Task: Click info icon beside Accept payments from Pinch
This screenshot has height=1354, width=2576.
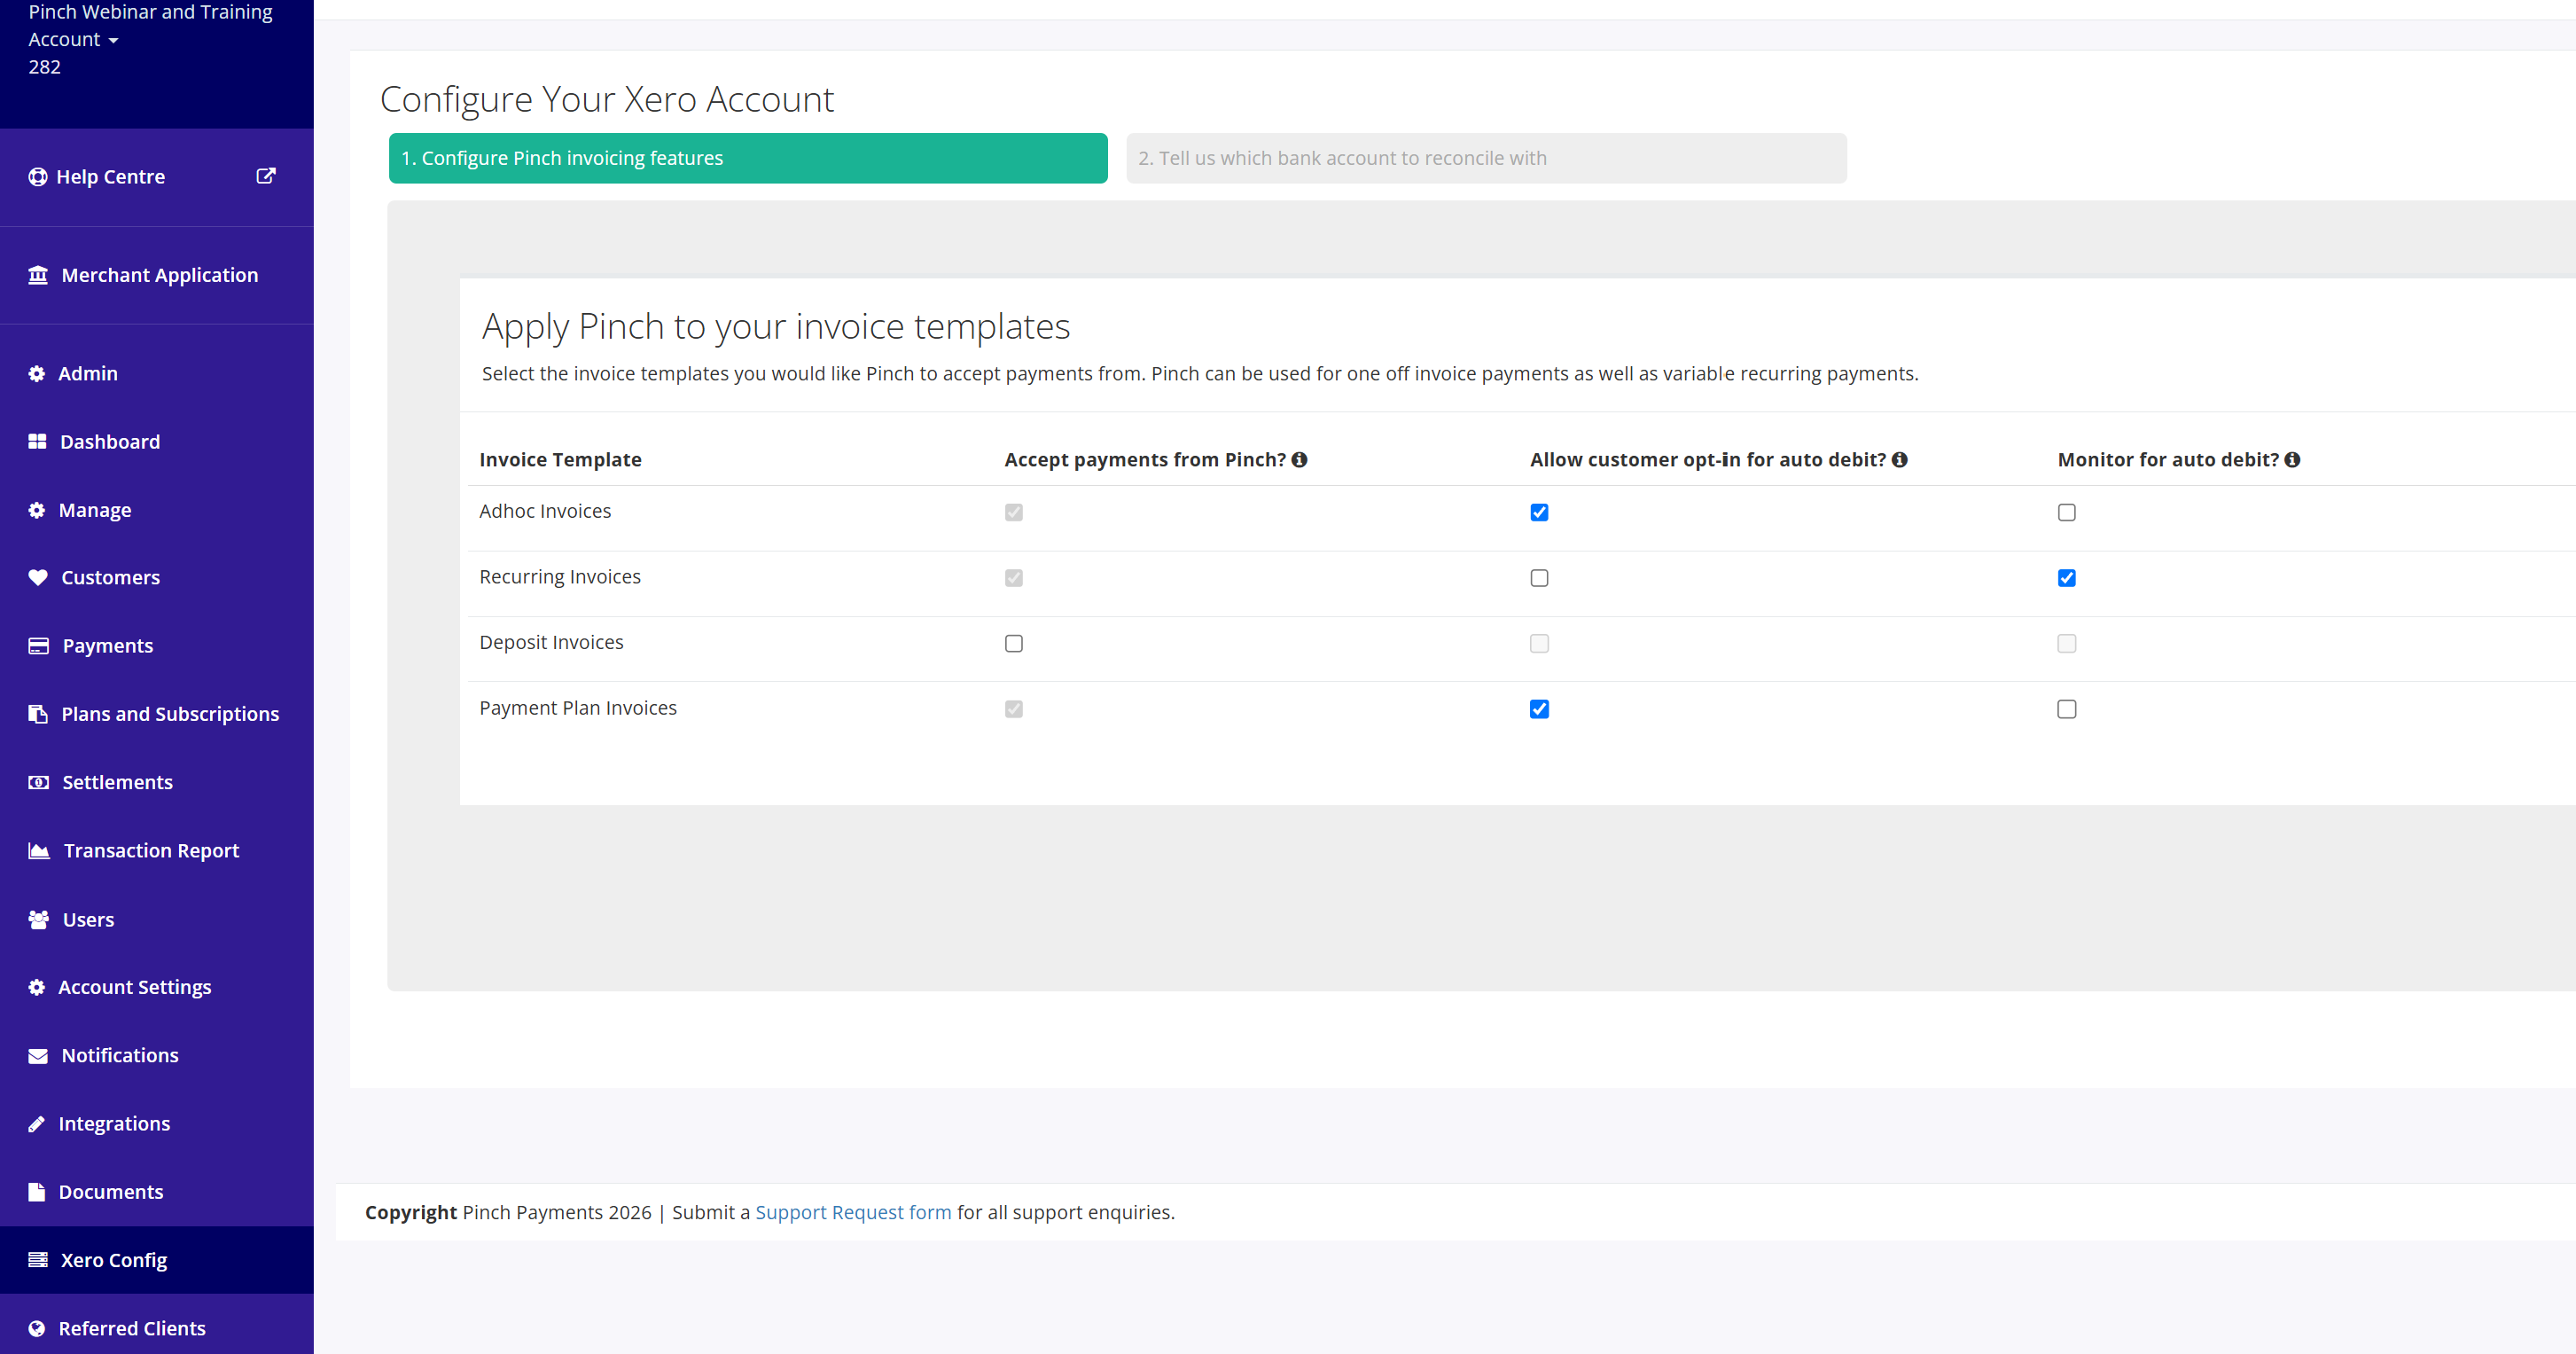Action: 1299,460
